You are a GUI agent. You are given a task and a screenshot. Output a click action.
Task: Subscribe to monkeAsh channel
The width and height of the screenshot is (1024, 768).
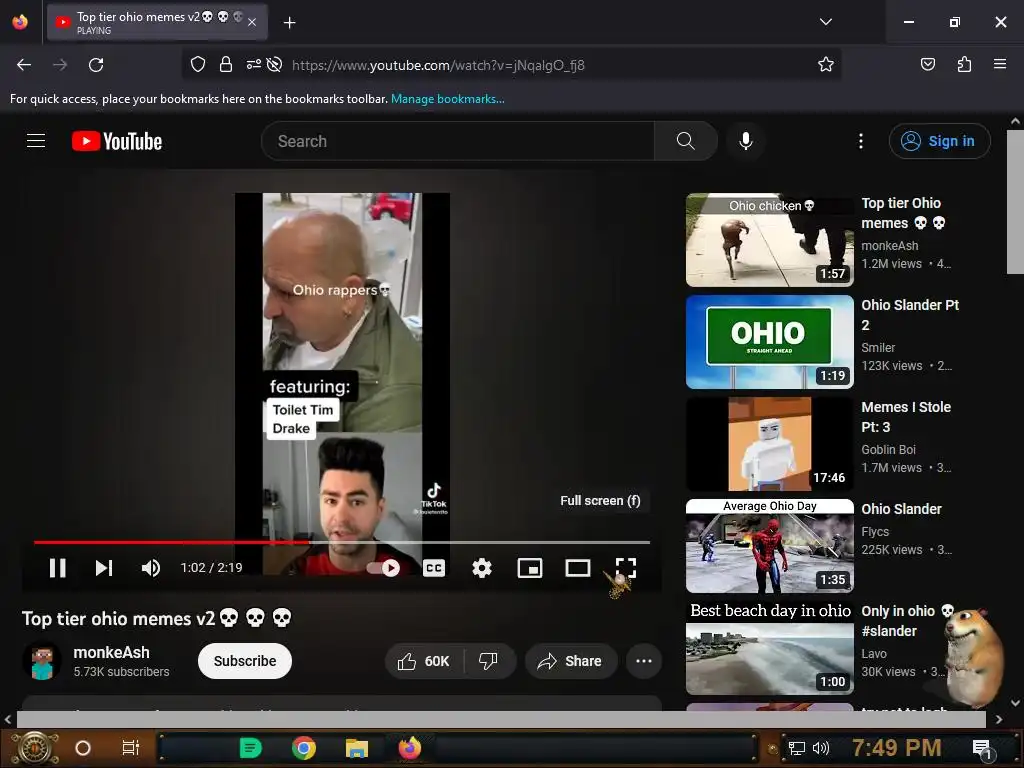[245, 661]
